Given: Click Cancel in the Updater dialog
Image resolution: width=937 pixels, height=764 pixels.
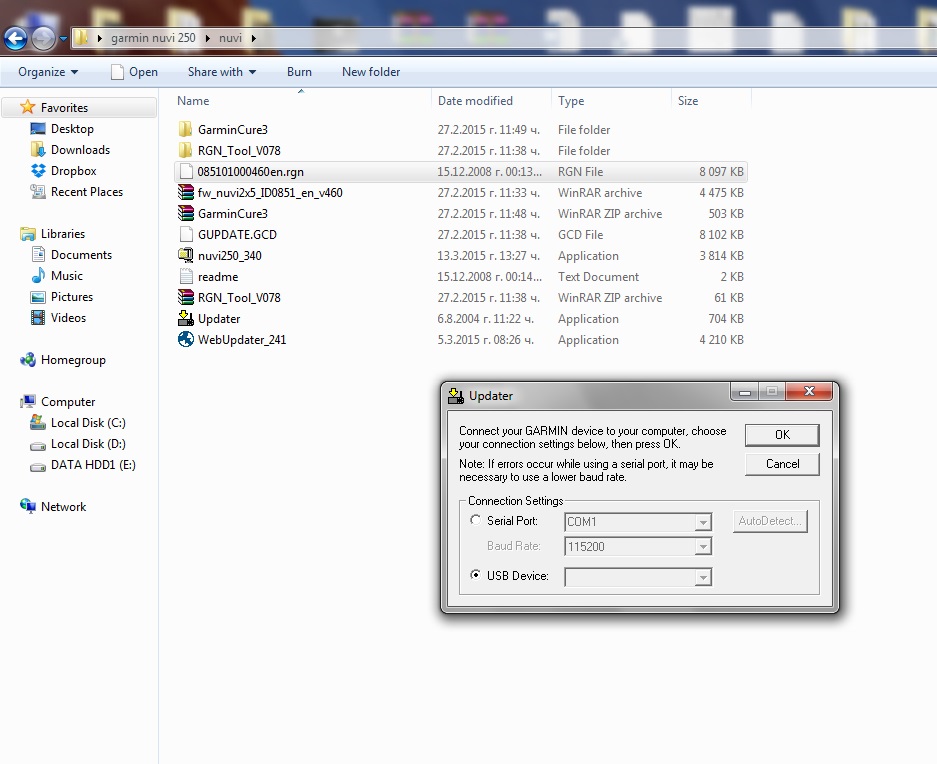Looking at the screenshot, I should [x=782, y=464].
